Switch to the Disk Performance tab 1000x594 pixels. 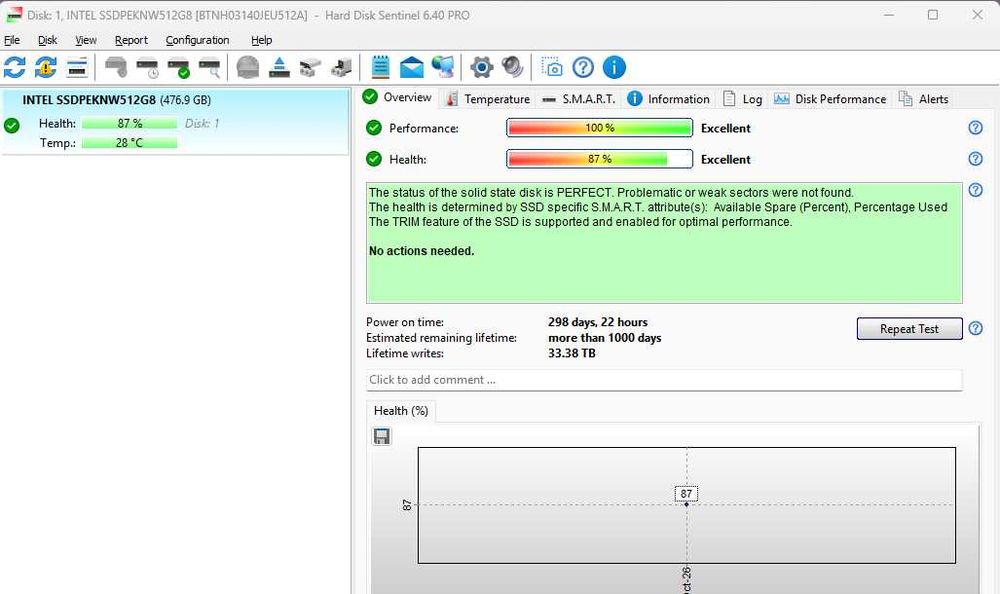(830, 99)
